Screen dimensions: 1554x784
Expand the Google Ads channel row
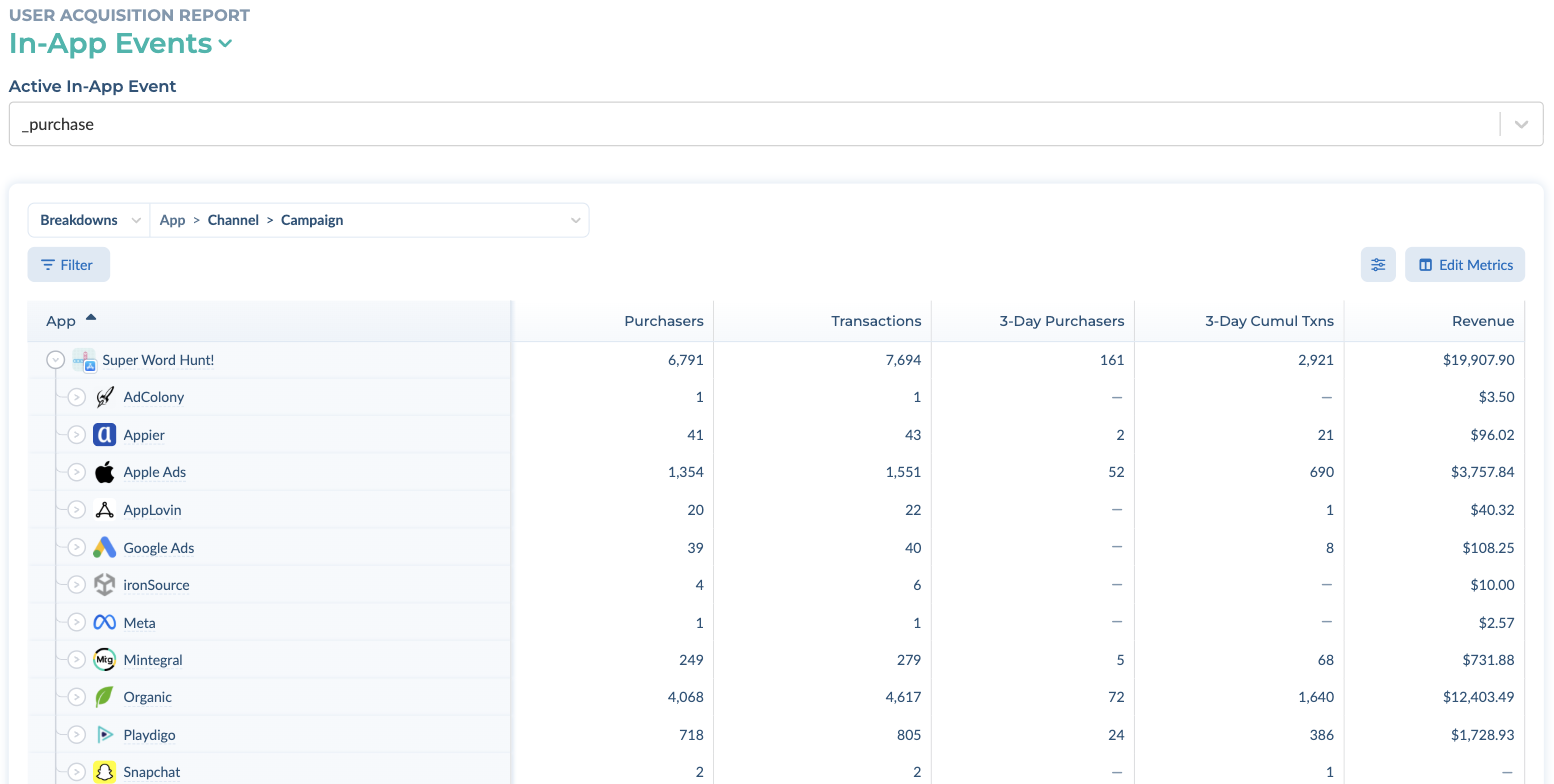tap(77, 548)
